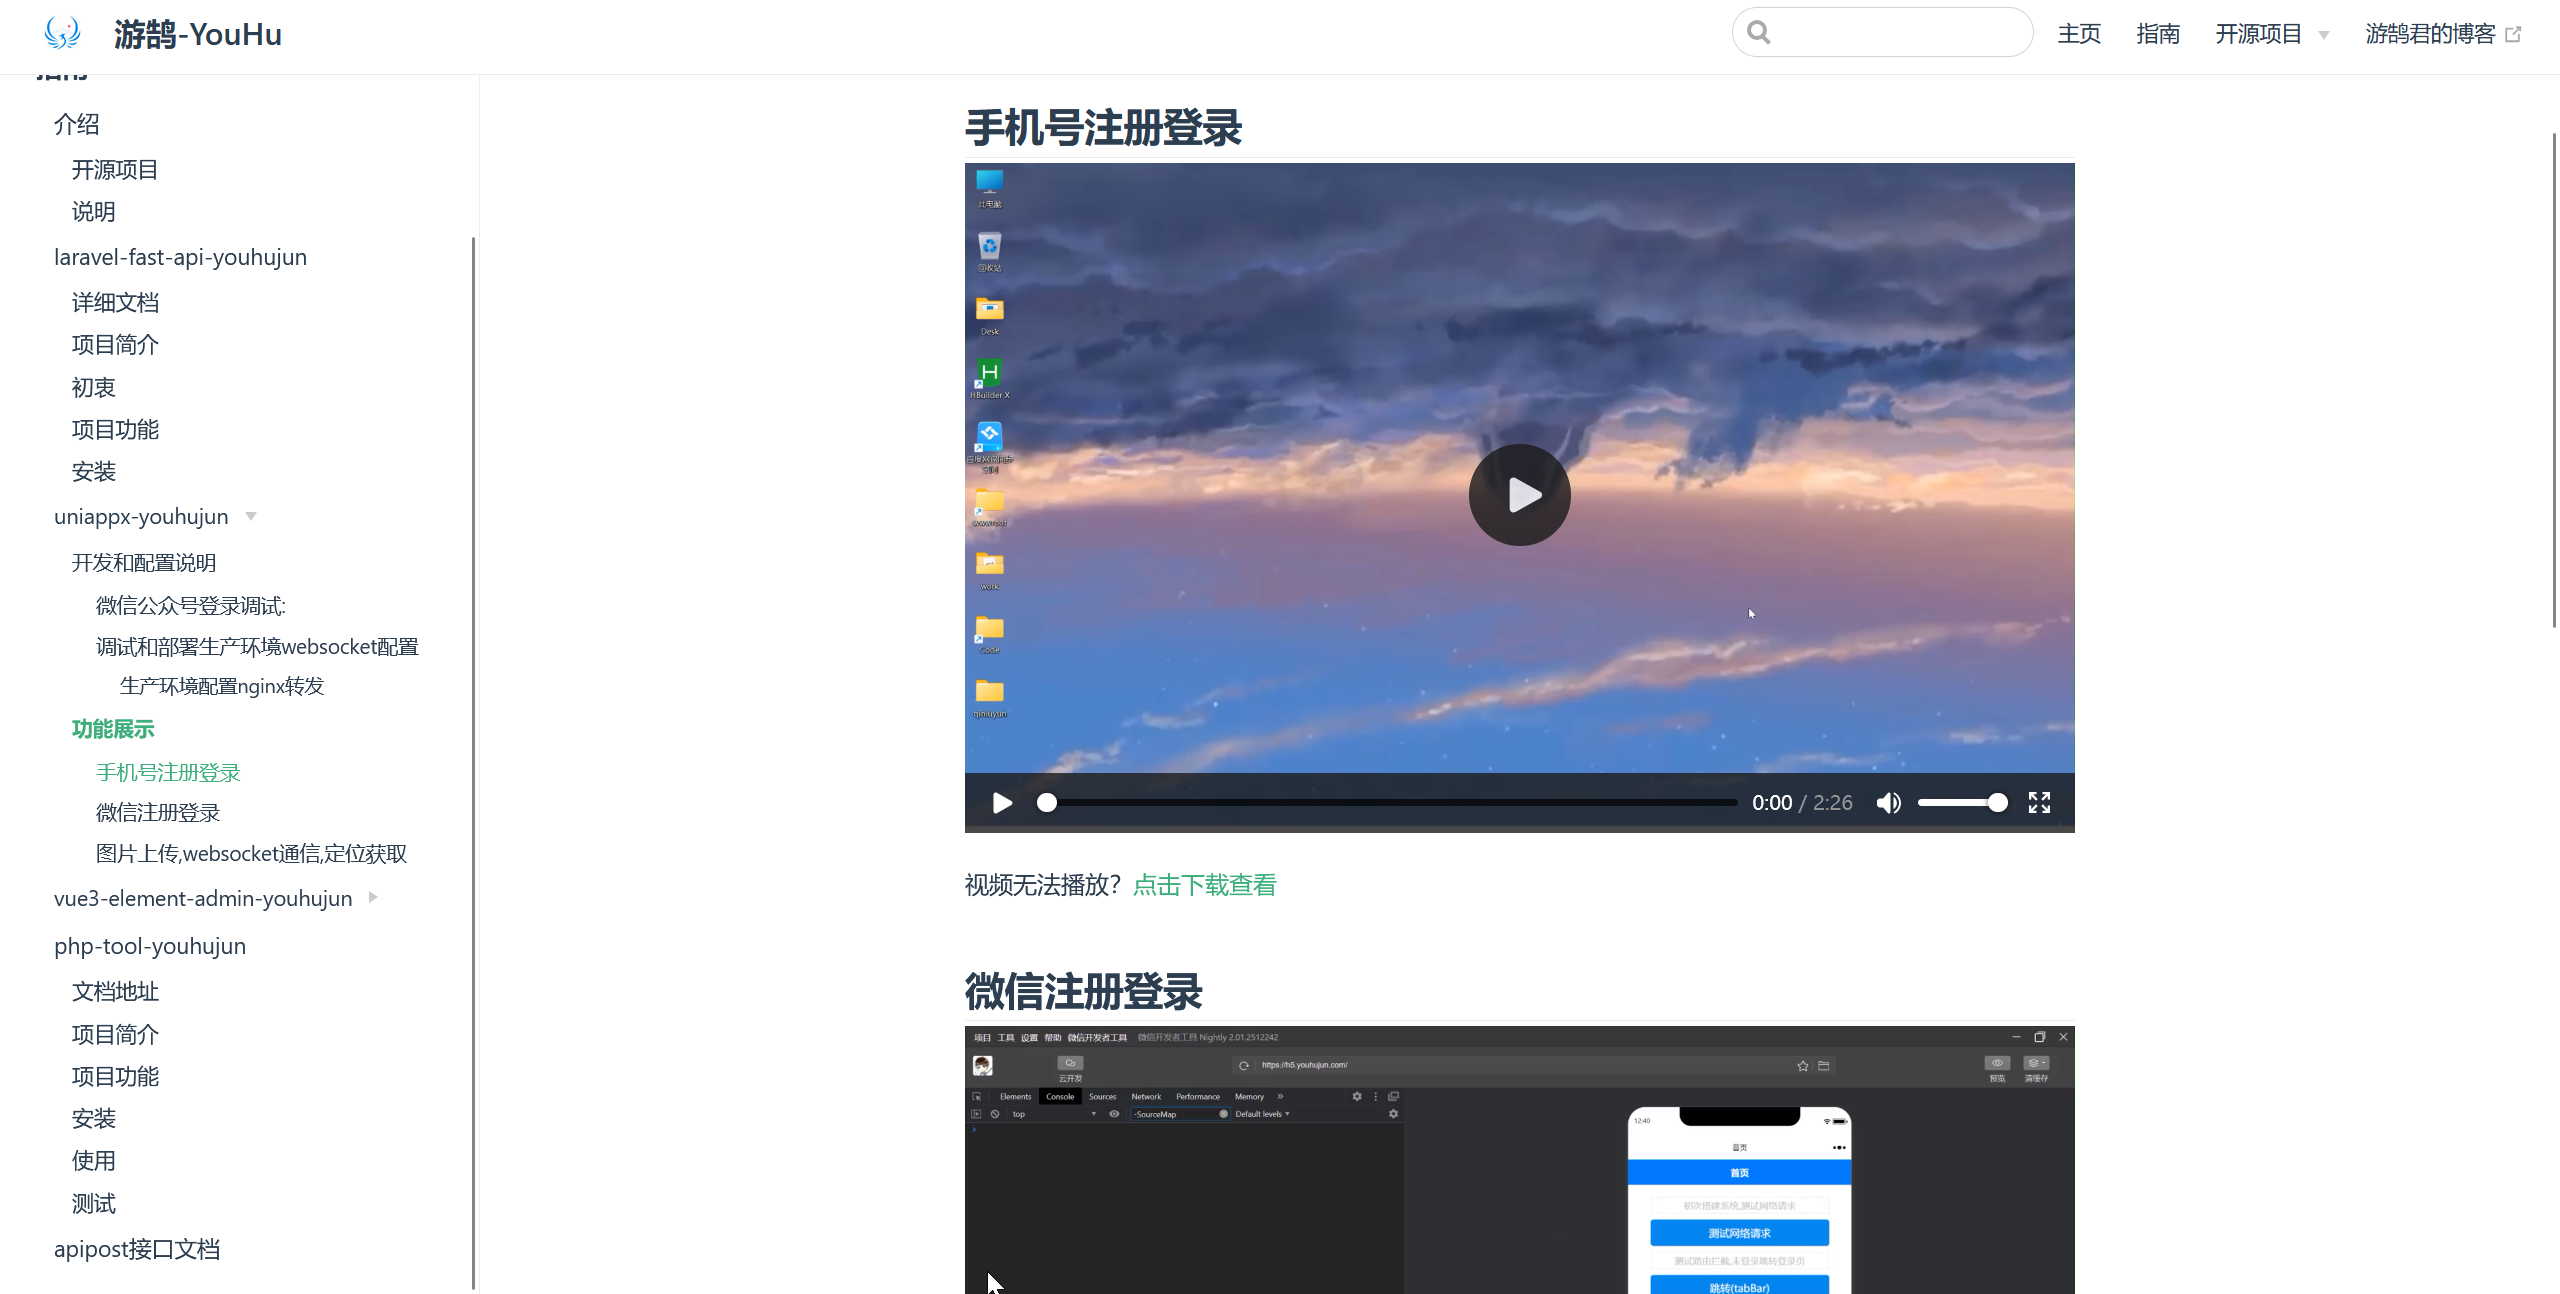Enter fullscreen mode on the video
Screen dimensions: 2560x1294
coord(2039,803)
